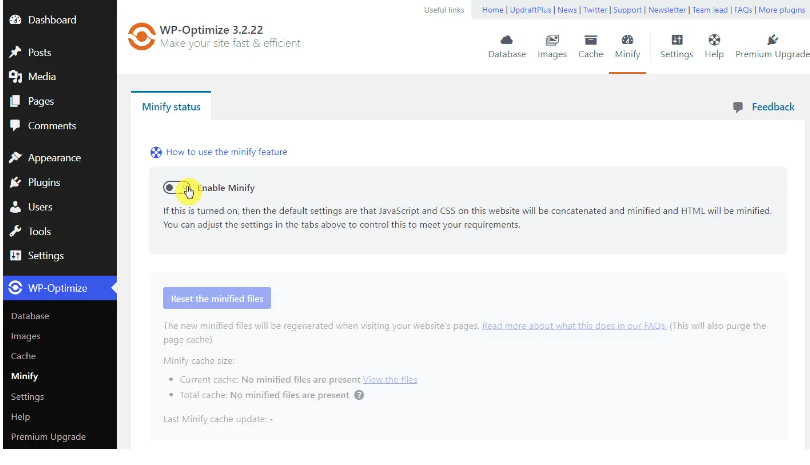Select the Minify status tab

pyautogui.click(x=171, y=106)
